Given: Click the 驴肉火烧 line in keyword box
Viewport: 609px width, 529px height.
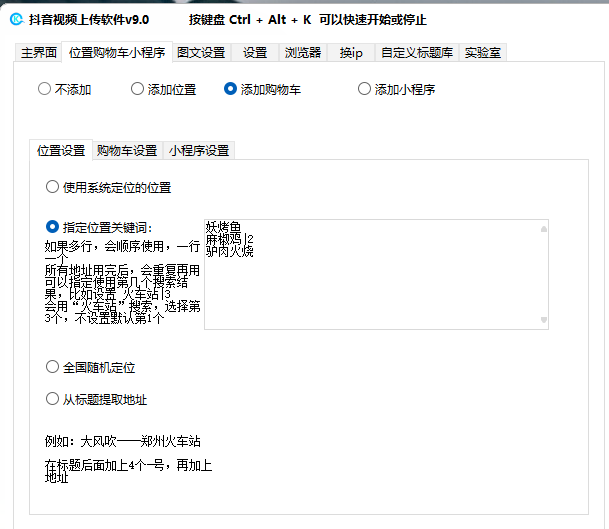Looking at the screenshot, I should coord(230,251).
